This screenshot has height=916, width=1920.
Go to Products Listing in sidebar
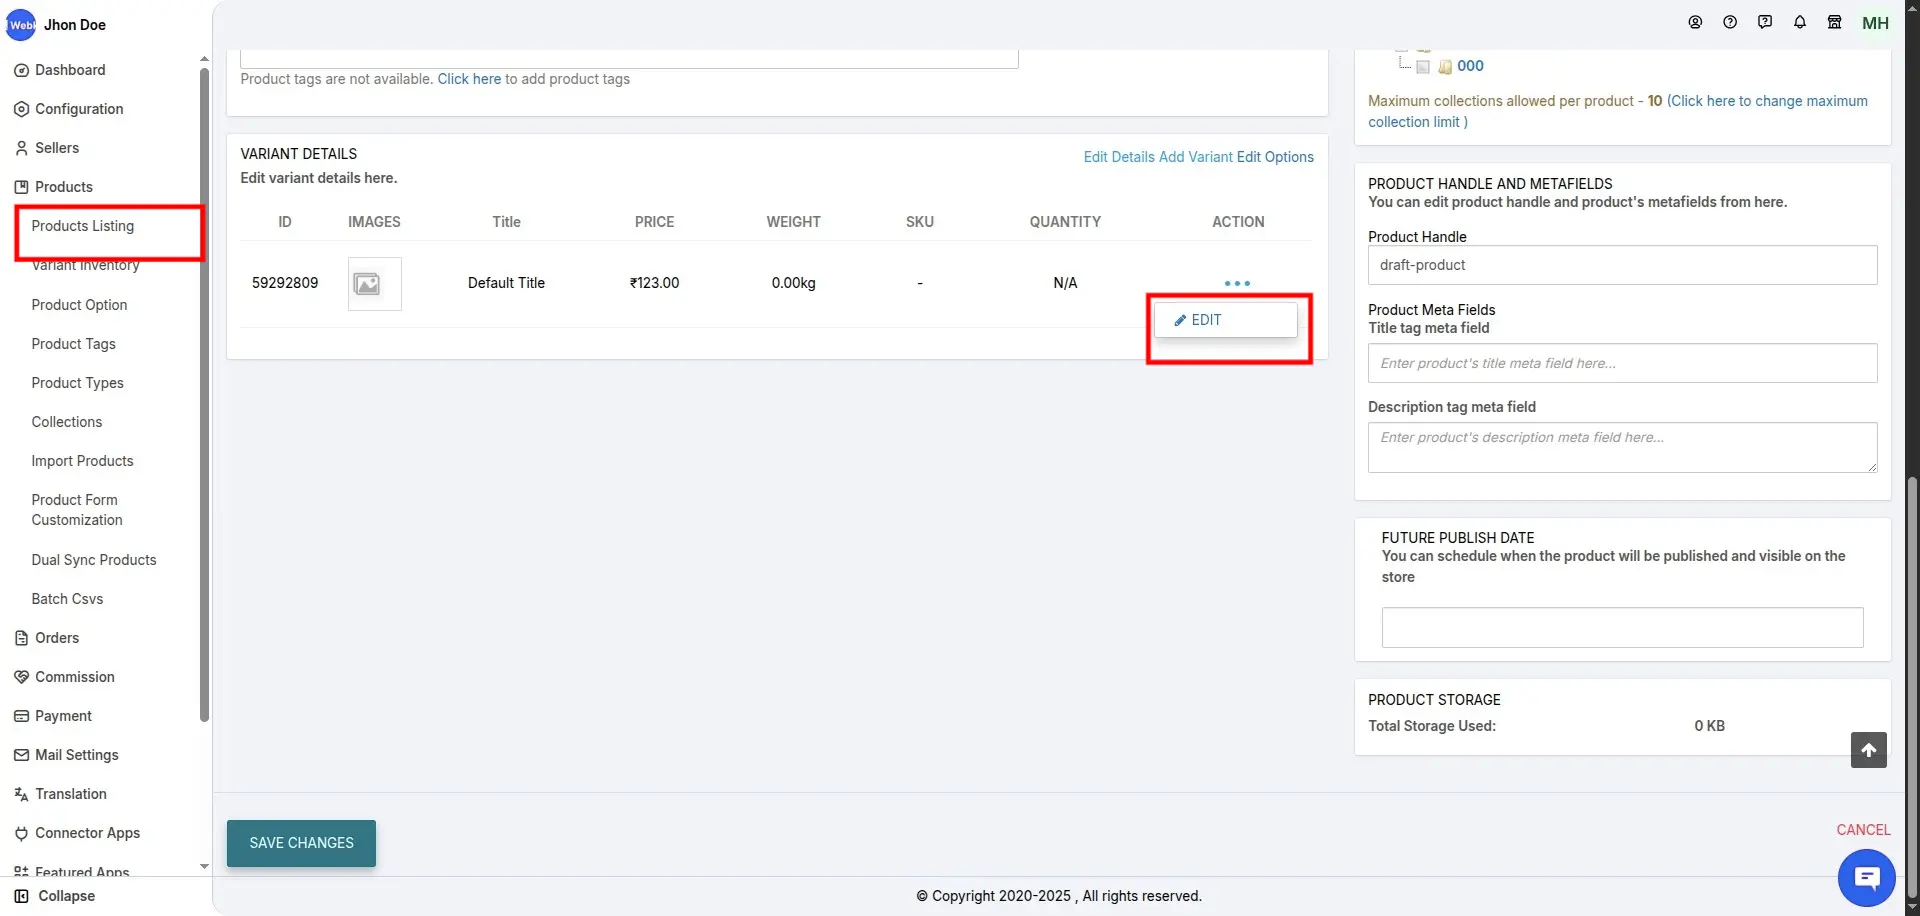pyautogui.click(x=83, y=226)
